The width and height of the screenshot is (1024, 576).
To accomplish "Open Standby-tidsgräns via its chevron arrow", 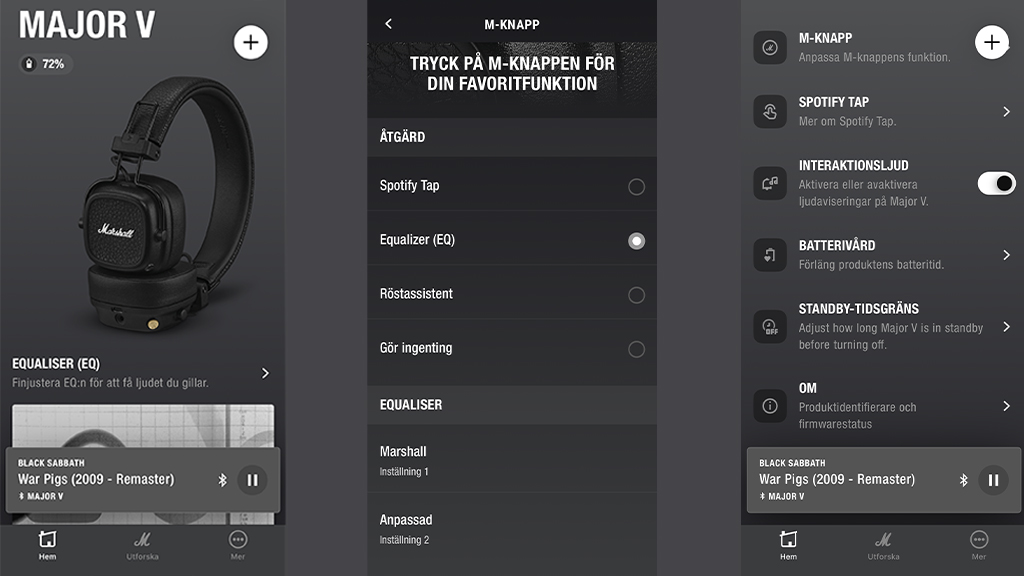I will tap(1006, 327).
